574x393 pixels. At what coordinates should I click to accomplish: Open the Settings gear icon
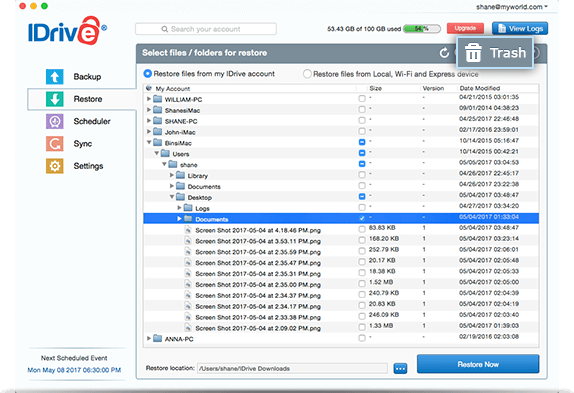pyautogui.click(x=55, y=166)
